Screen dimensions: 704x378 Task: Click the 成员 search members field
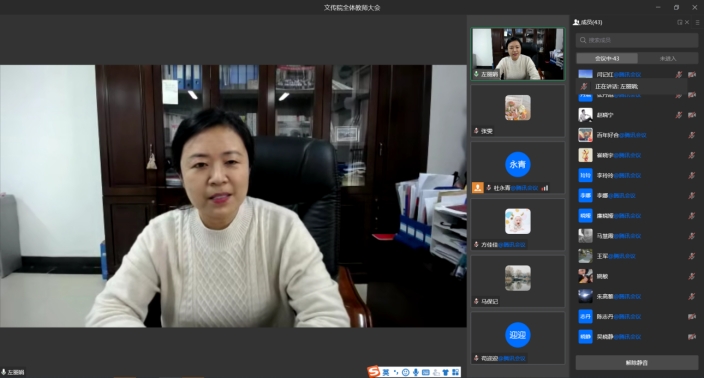637,40
